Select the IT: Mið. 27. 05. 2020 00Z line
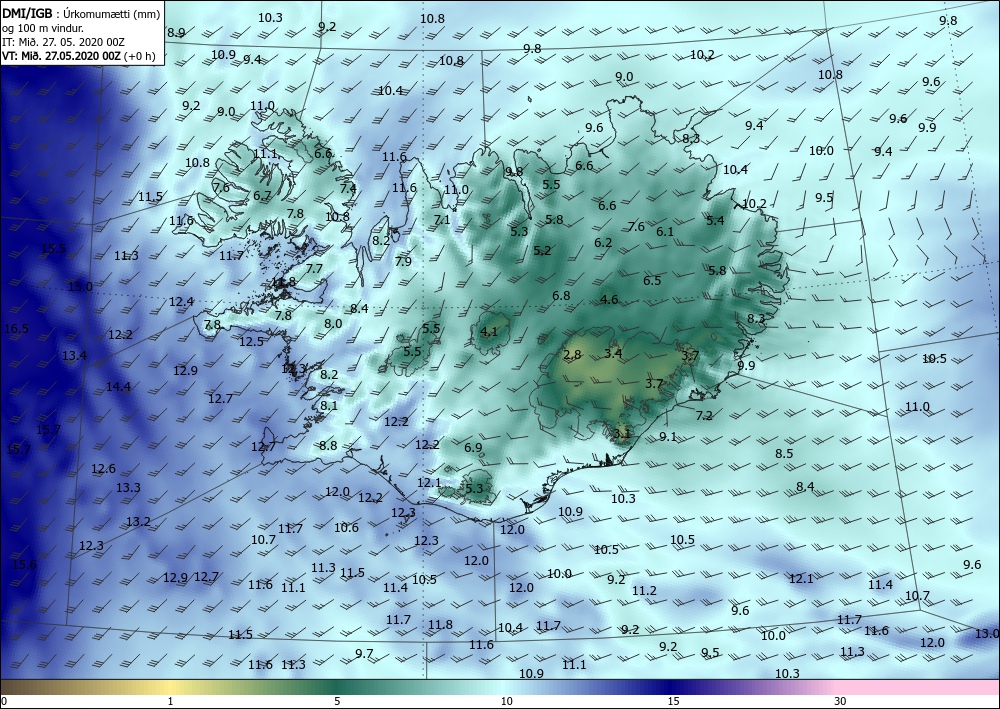Image resolution: width=1000 pixels, height=709 pixels. click(63, 41)
